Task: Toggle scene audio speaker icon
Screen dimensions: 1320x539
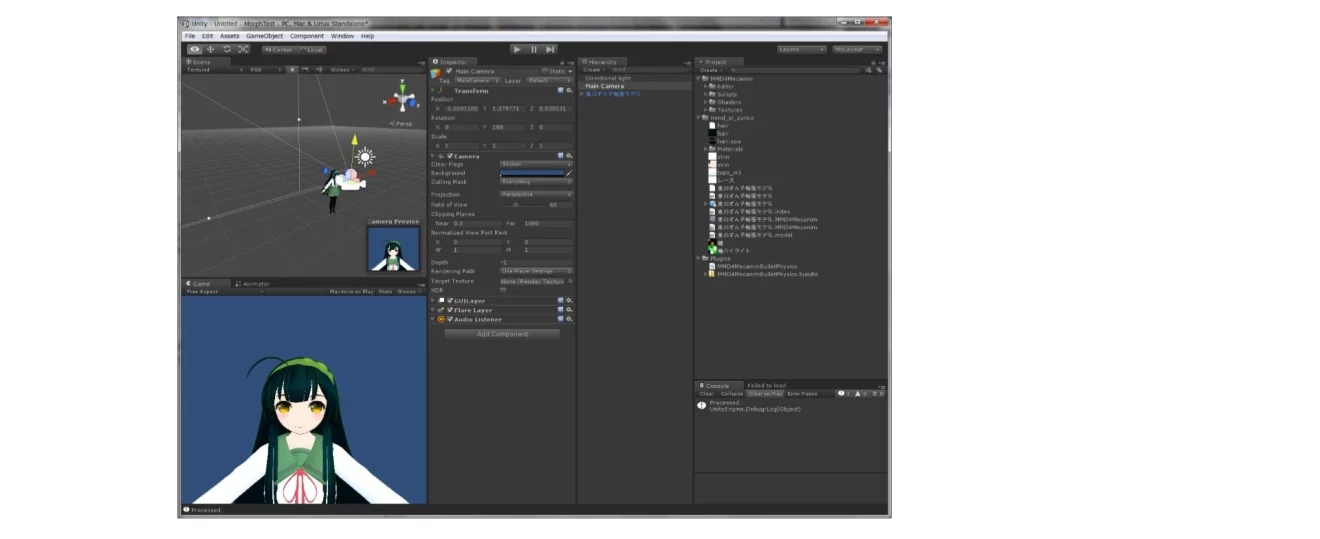Action: [x=319, y=70]
